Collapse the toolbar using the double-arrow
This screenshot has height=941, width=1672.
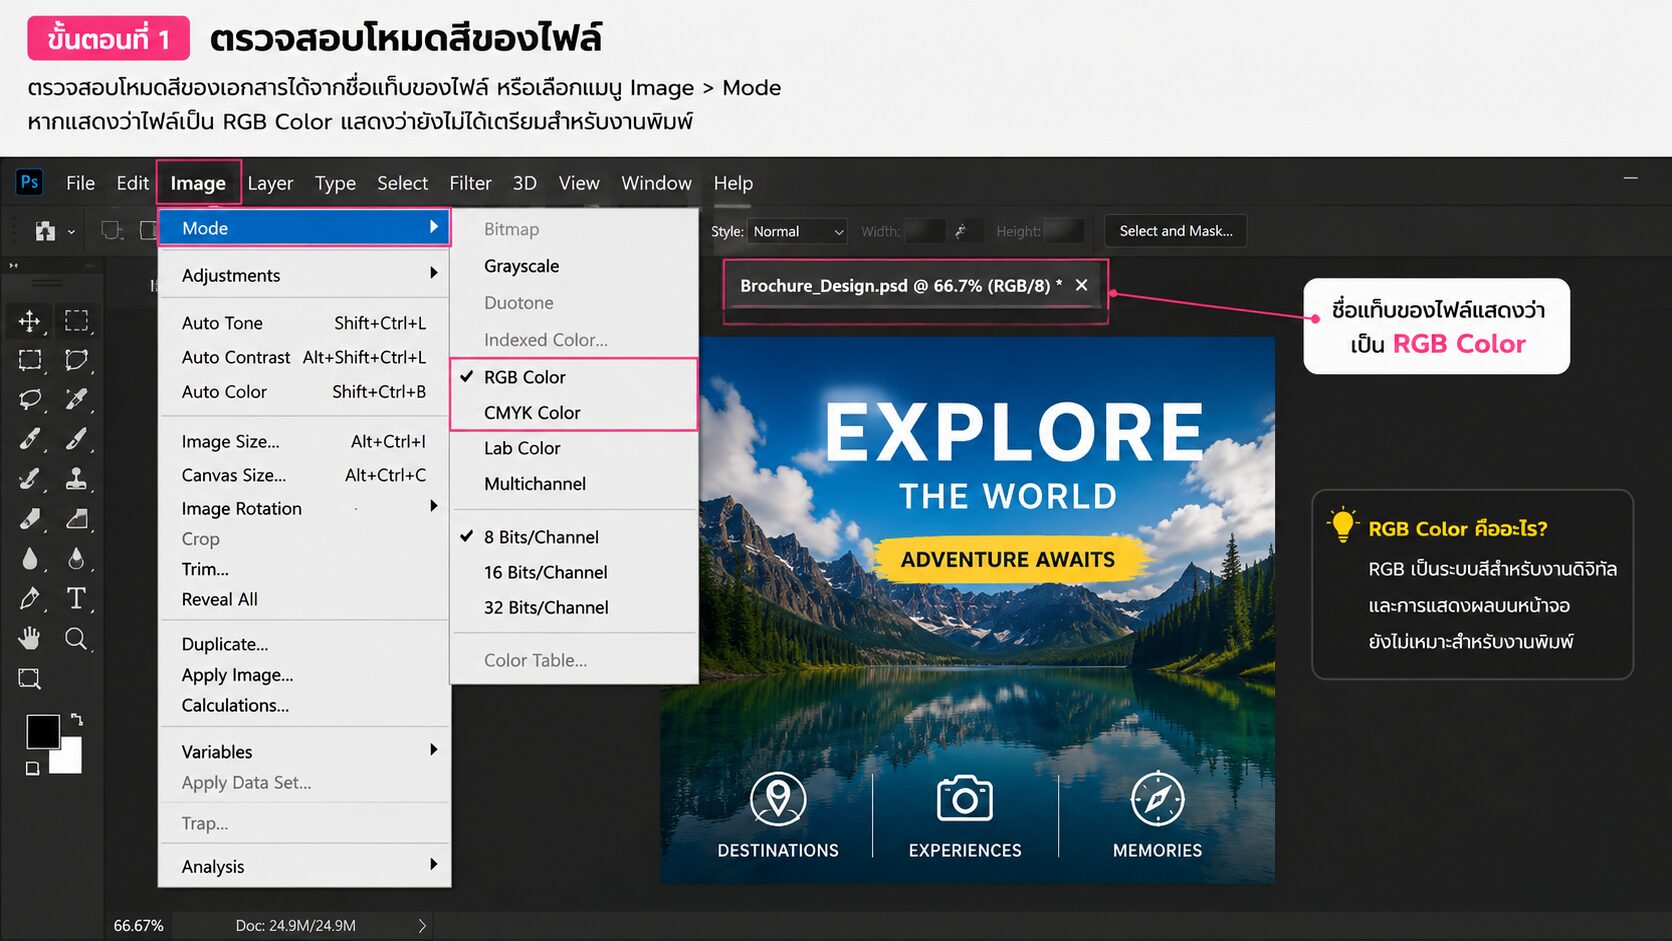(x=14, y=266)
